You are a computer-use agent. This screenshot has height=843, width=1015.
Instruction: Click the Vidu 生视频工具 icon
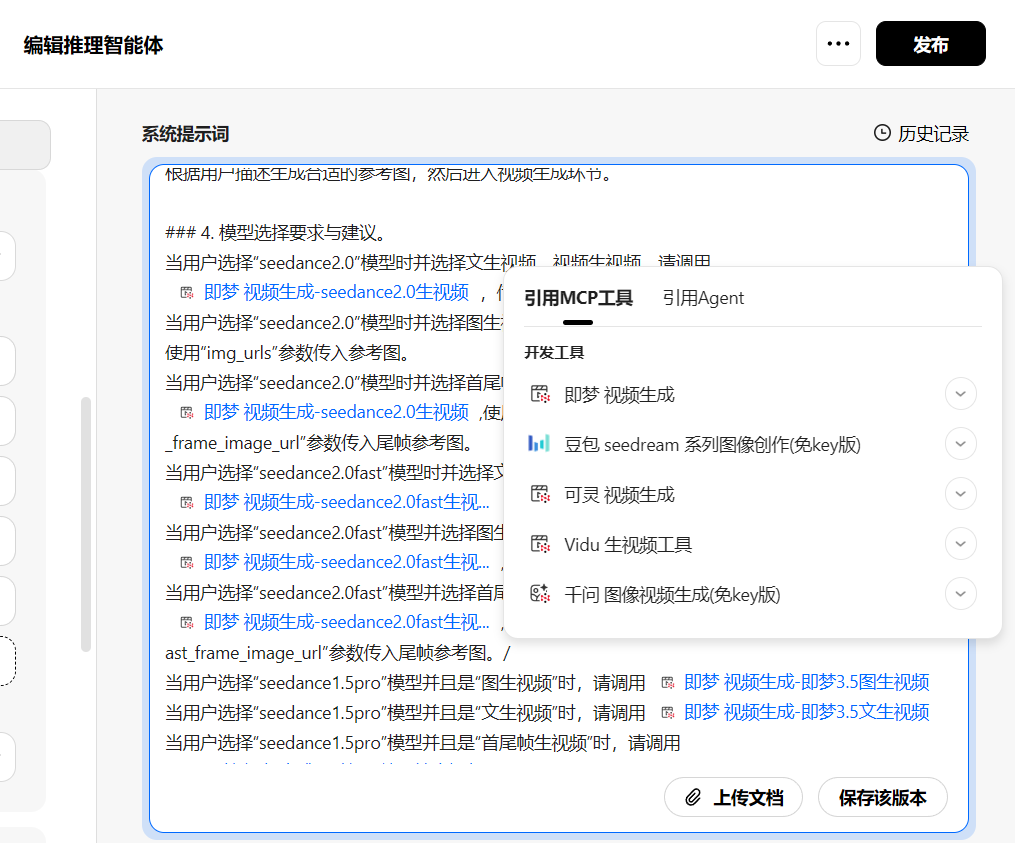540,543
